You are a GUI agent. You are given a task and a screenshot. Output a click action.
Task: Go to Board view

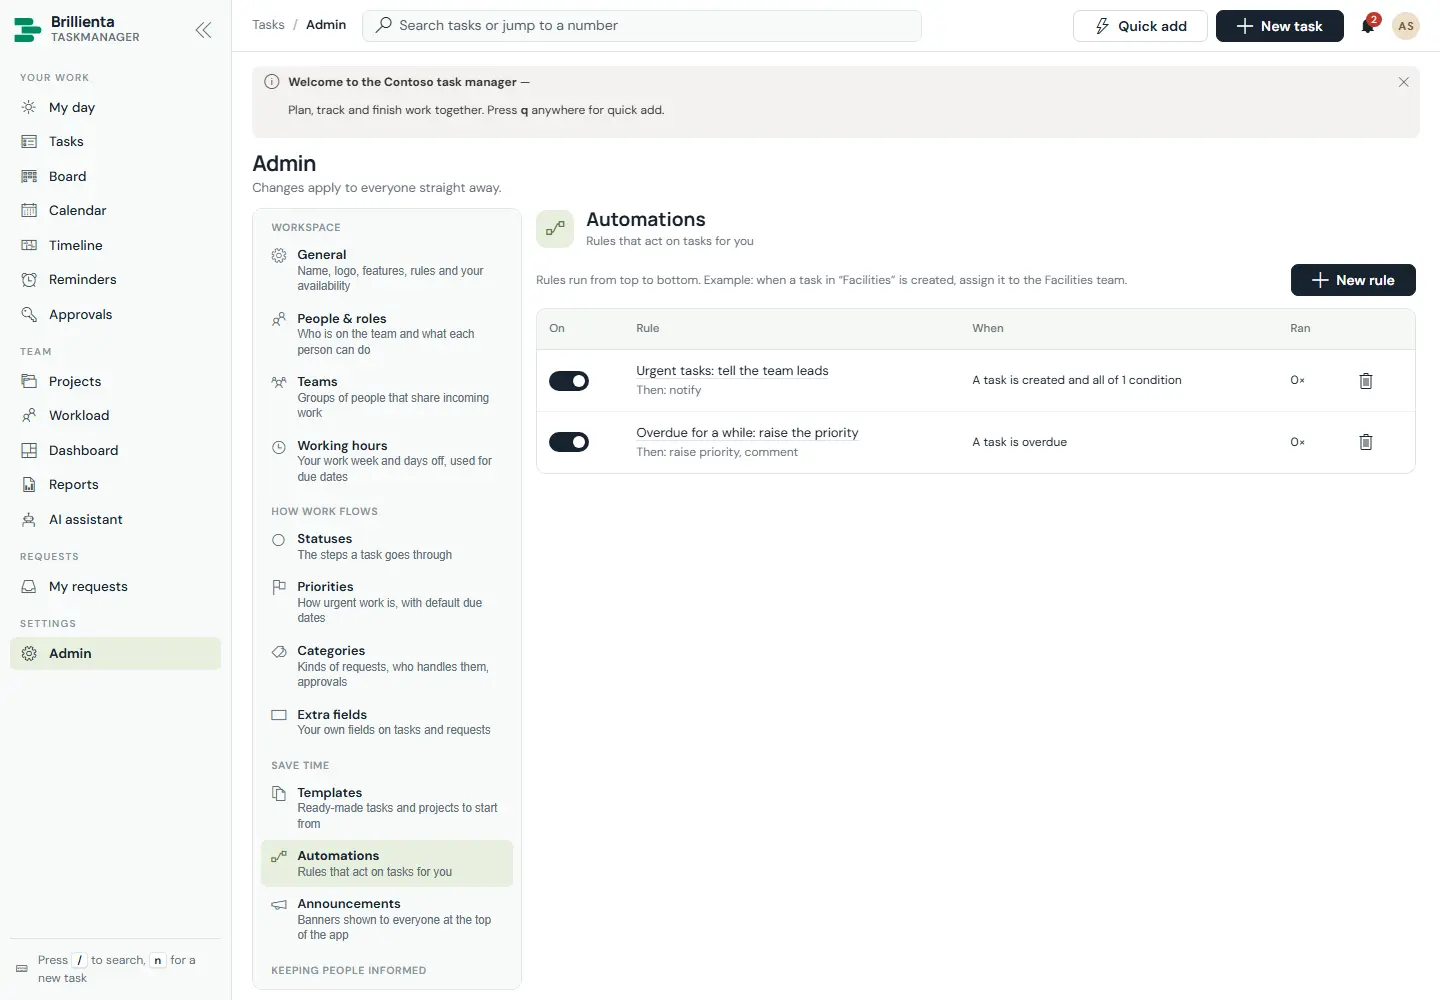(x=115, y=176)
